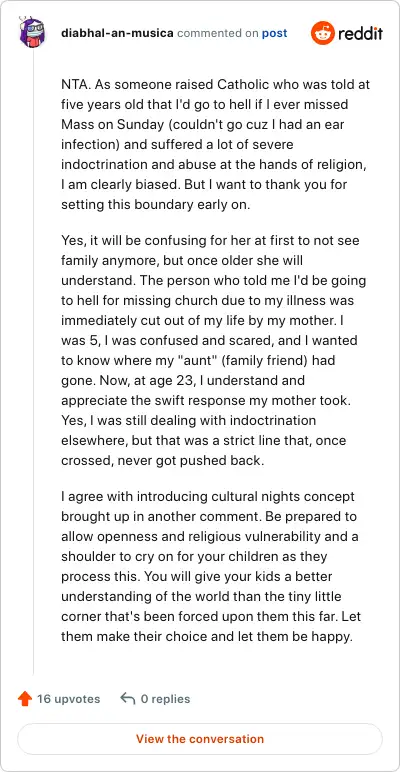The image size is (400, 772).
Task: Open diabhal-an-musica's profile link
Action: coord(117,33)
